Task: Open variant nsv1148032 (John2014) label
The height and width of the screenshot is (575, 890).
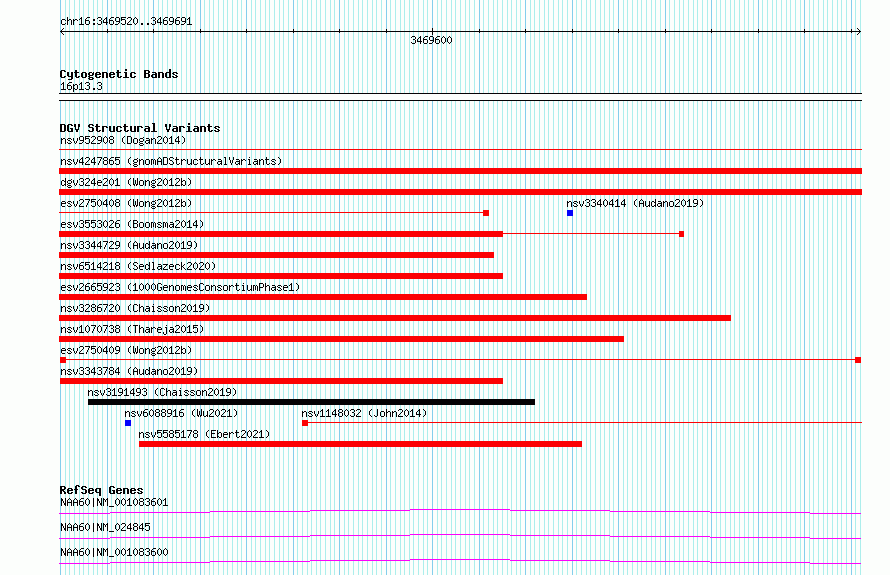Action: tap(364, 413)
